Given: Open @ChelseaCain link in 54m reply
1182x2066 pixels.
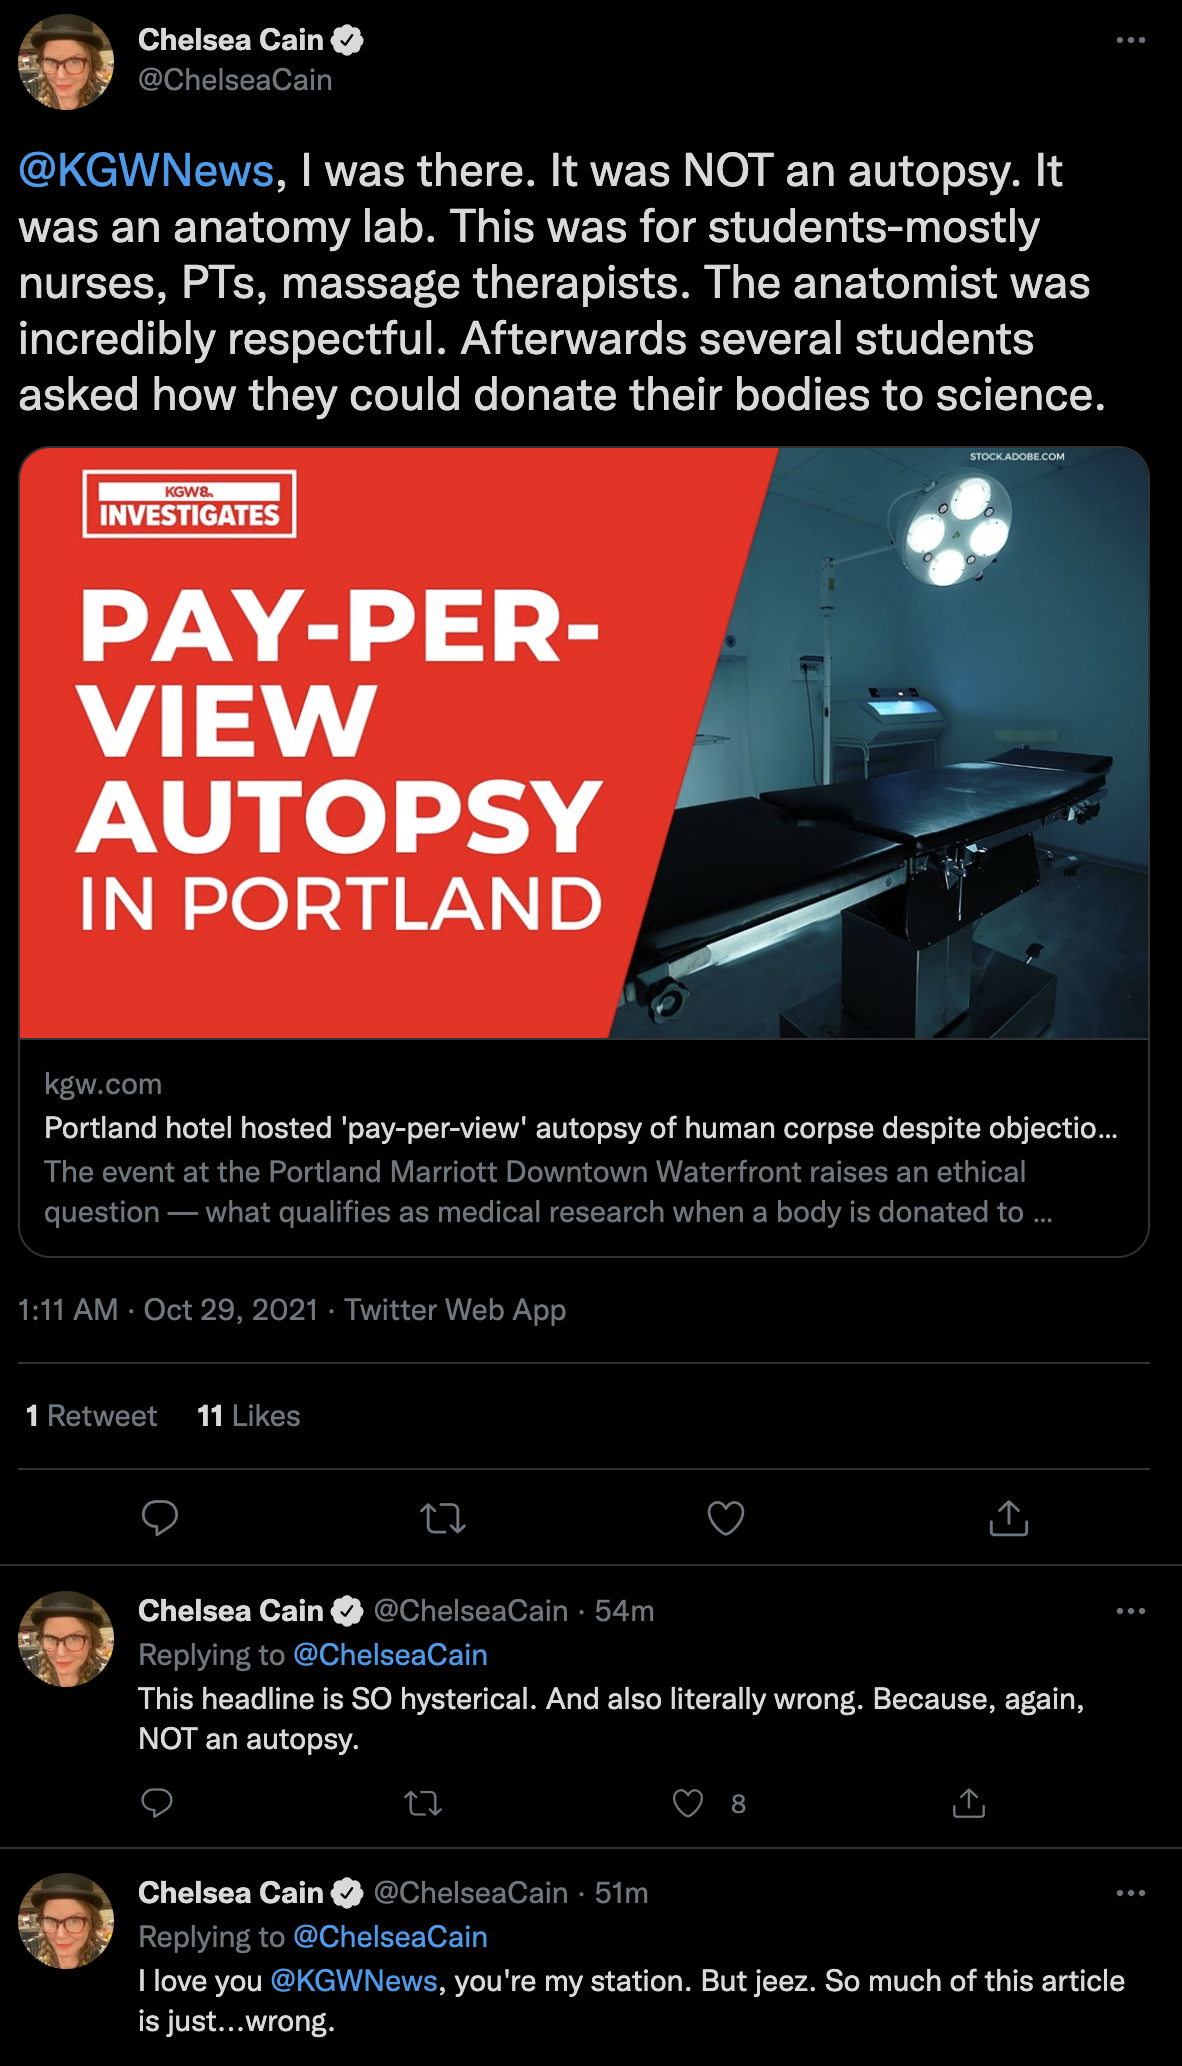Looking at the screenshot, I should click(x=390, y=1655).
